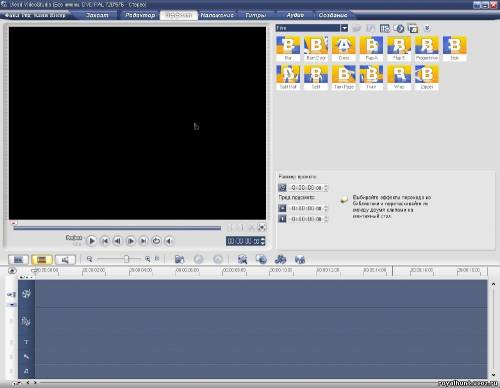The width and height of the screenshot is (500, 388).
Task: Switch to Storyboard view mode
Action: [18, 259]
